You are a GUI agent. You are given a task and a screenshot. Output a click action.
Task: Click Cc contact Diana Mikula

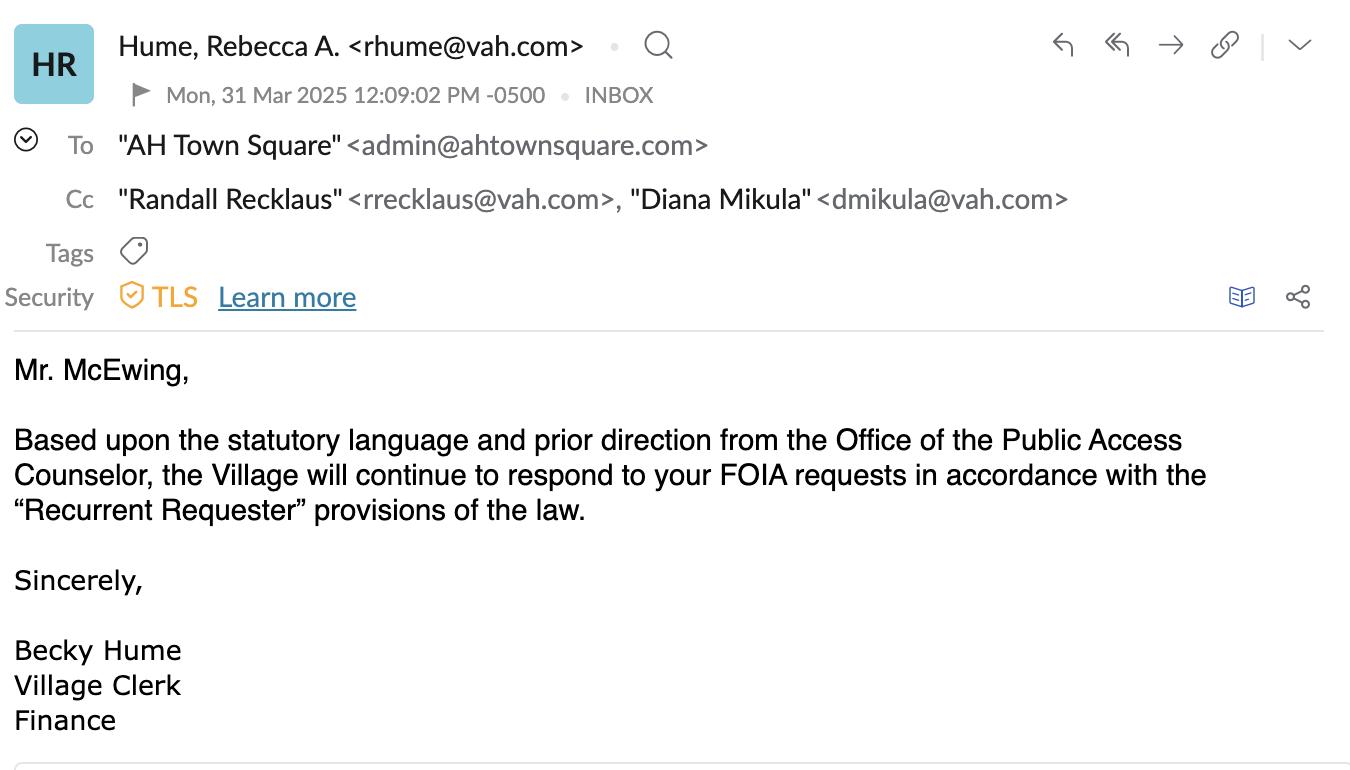coord(721,199)
